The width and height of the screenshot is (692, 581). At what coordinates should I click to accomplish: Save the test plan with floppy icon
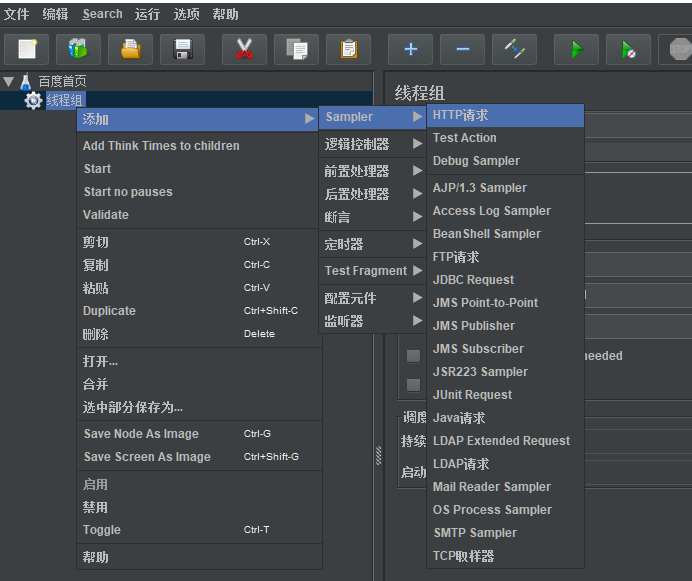coord(182,49)
